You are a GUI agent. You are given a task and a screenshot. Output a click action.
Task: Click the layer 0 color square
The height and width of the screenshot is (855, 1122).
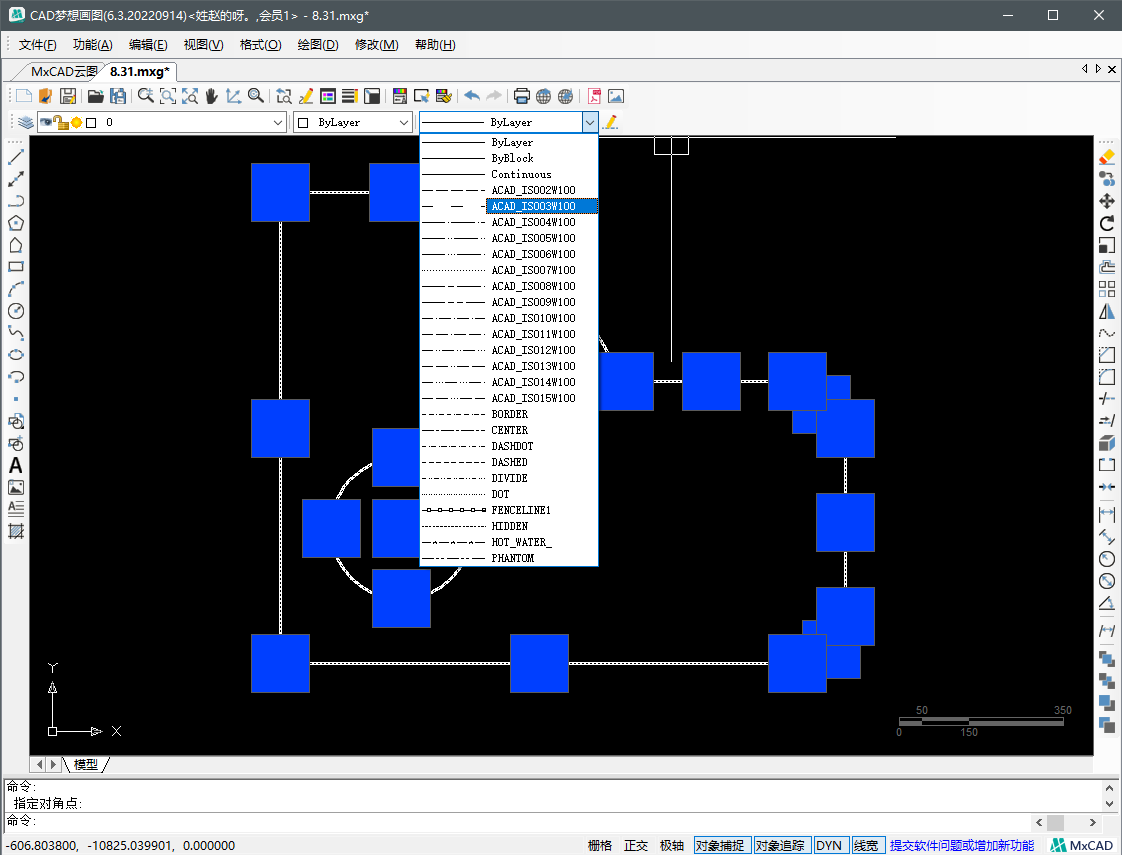click(x=91, y=122)
